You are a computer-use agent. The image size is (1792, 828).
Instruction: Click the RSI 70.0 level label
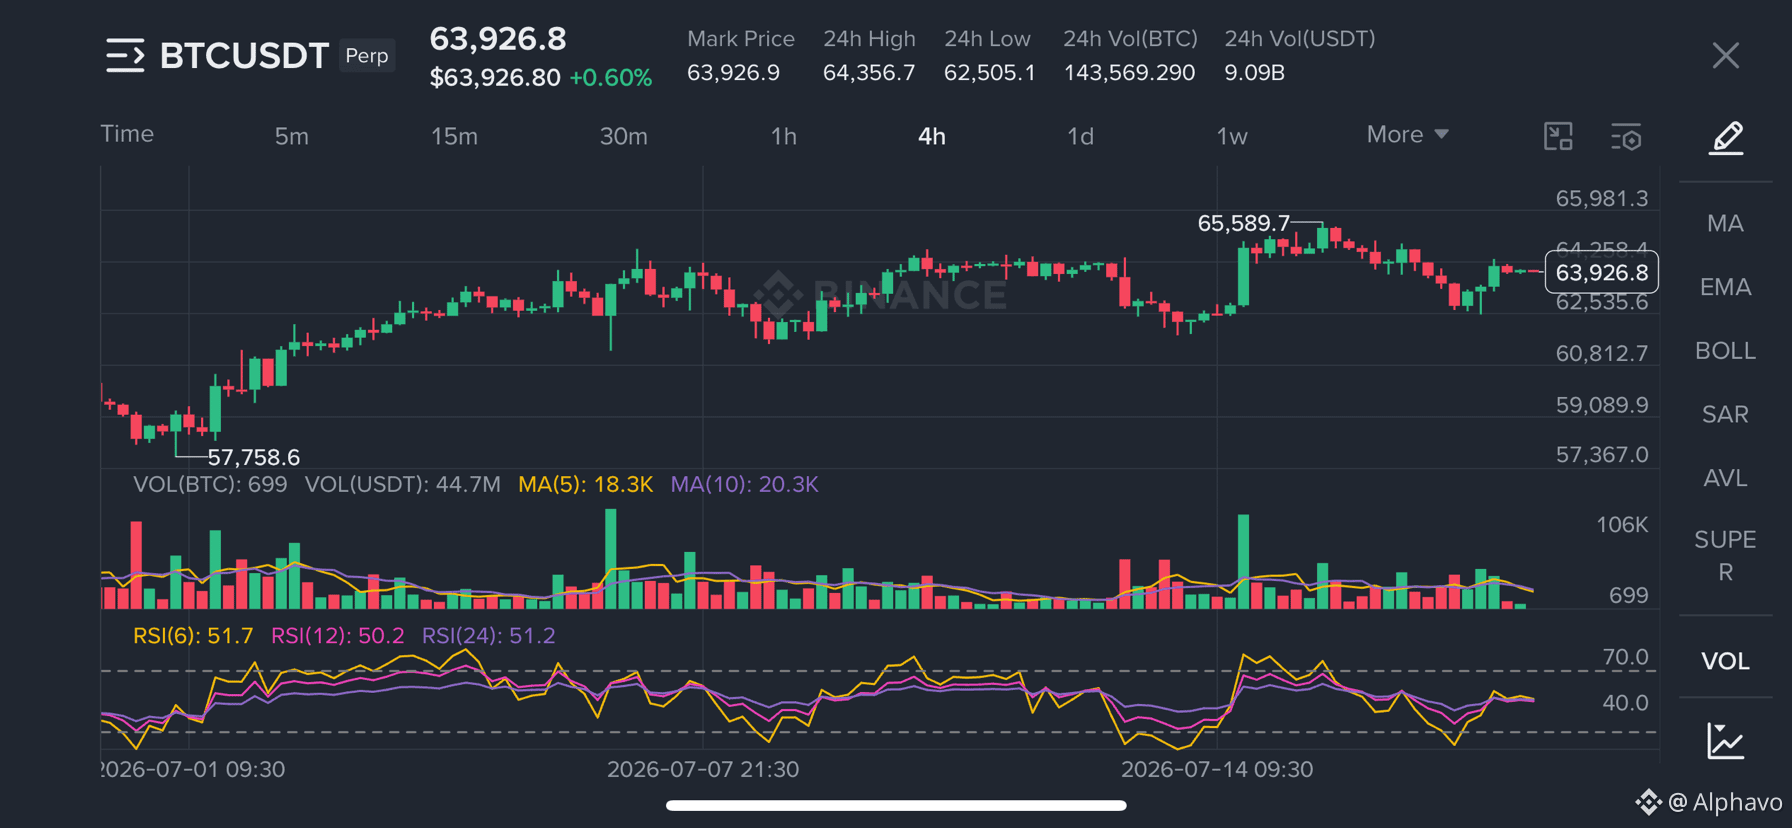click(x=1625, y=657)
